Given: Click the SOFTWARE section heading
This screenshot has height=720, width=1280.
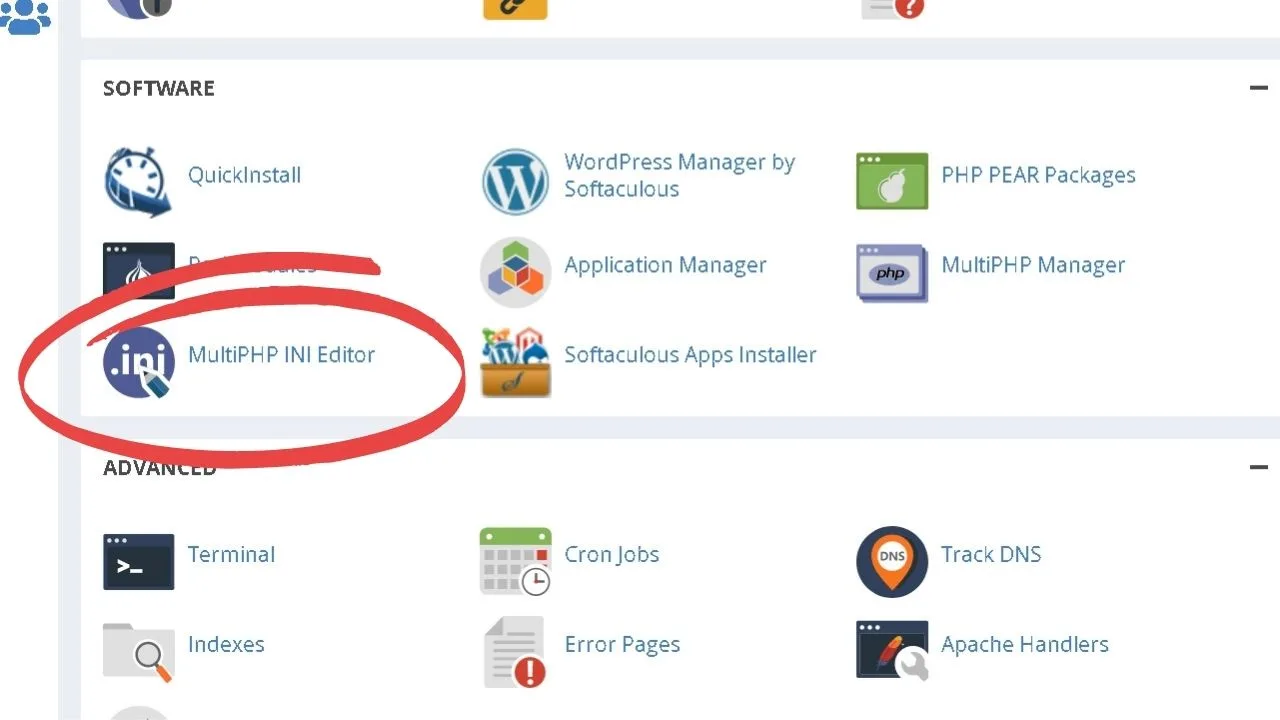Looking at the screenshot, I should (159, 88).
